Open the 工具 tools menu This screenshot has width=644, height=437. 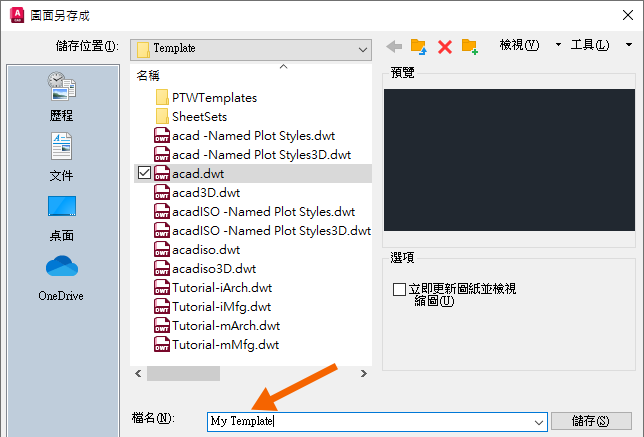click(590, 44)
